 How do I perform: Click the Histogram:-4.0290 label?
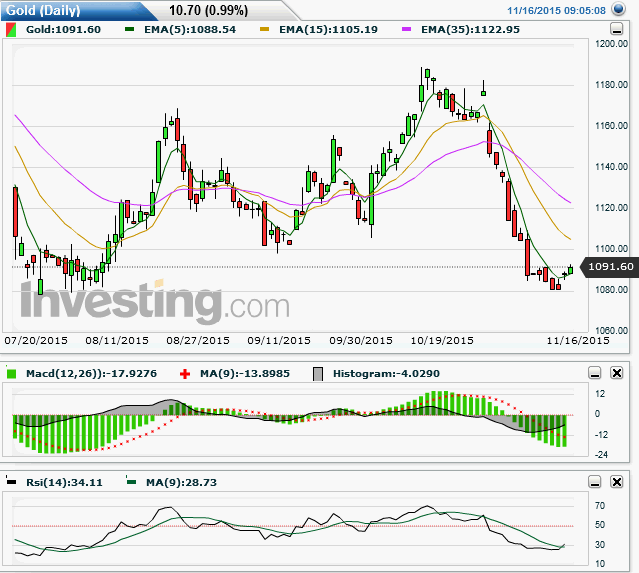(x=386, y=373)
